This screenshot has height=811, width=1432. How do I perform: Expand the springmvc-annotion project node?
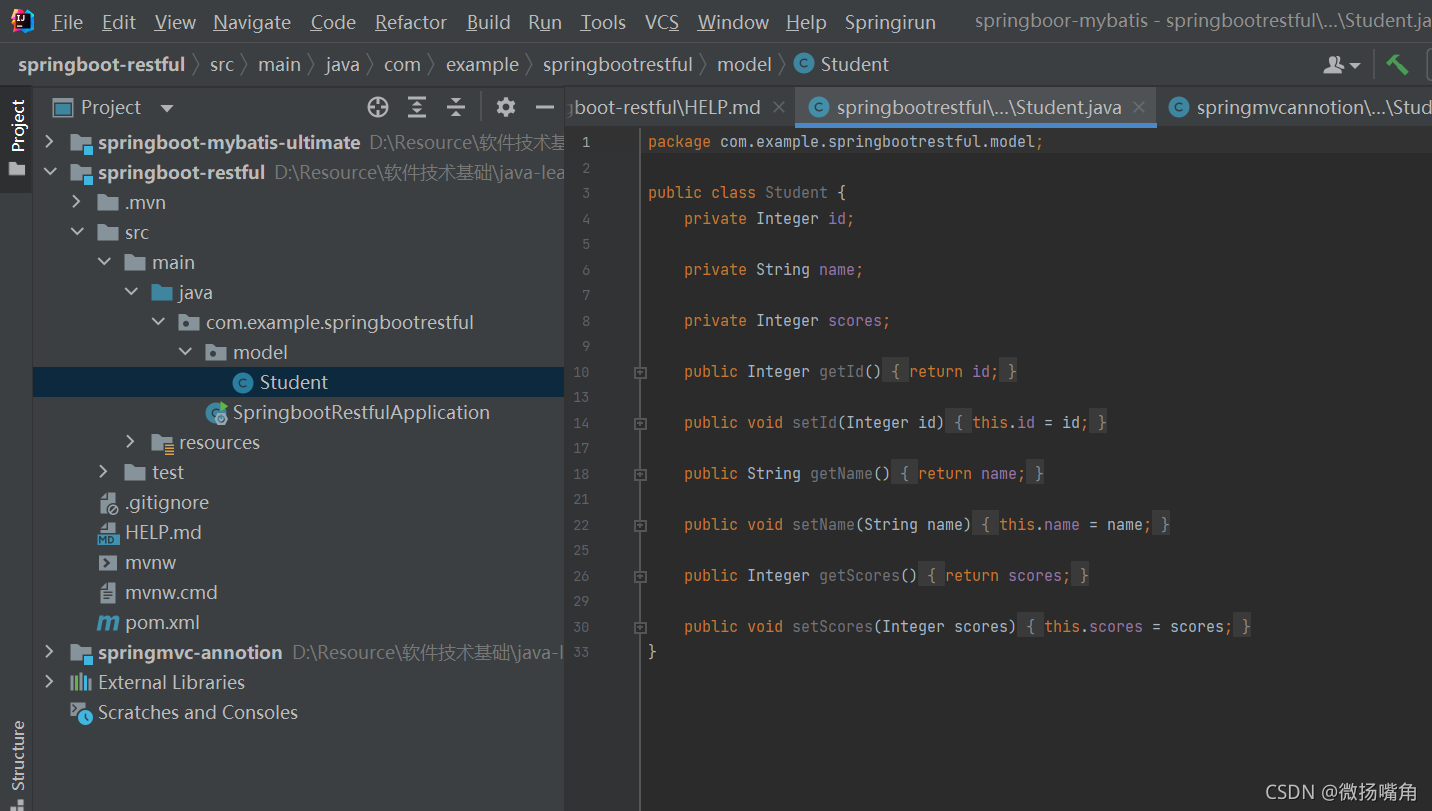pos(49,652)
